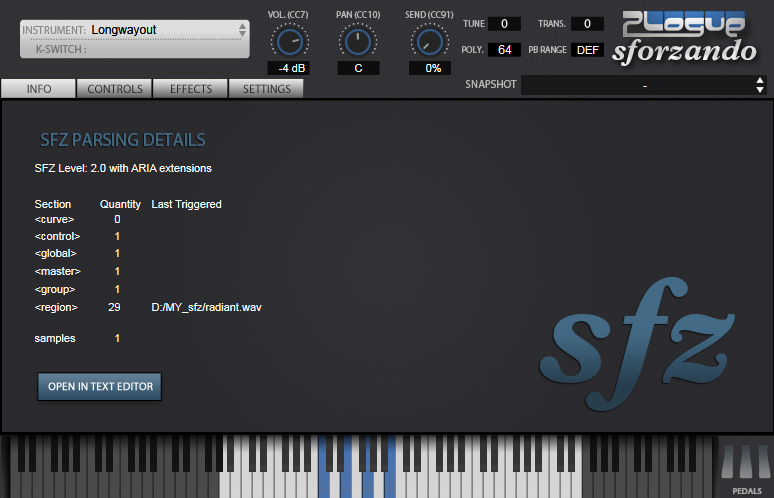
Task: Click the pan value box showing C
Action: (358, 68)
